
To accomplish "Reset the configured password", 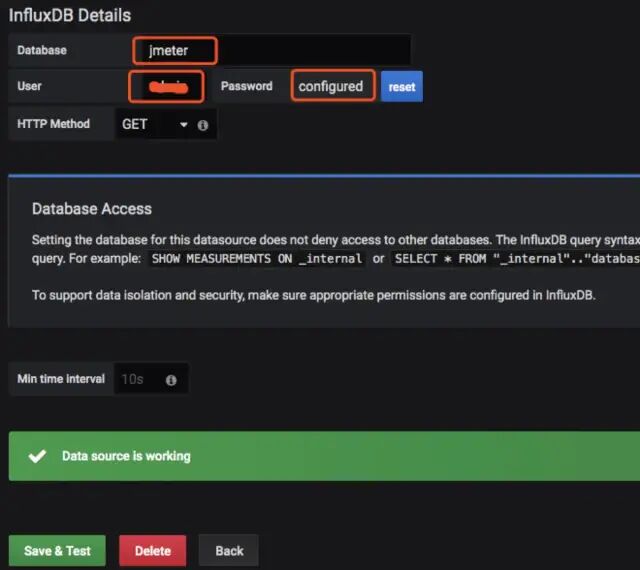I will (x=402, y=87).
